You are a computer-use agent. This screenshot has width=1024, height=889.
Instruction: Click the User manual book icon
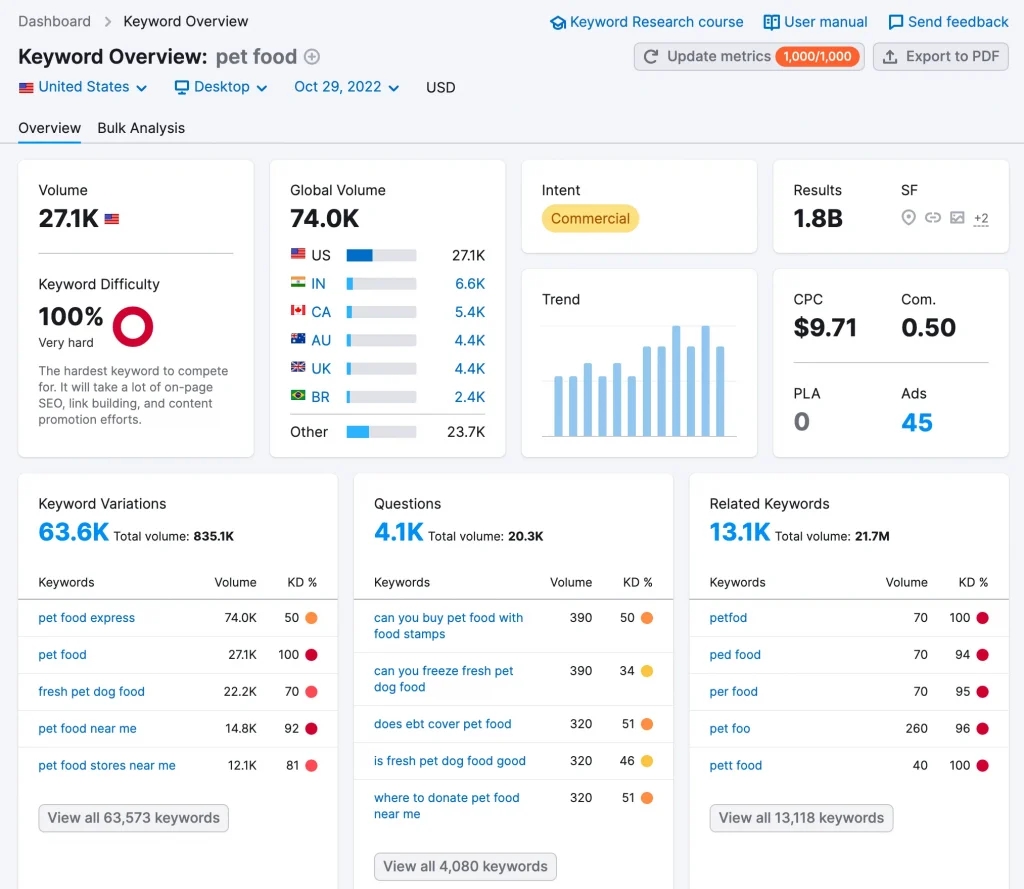pyautogui.click(x=771, y=23)
